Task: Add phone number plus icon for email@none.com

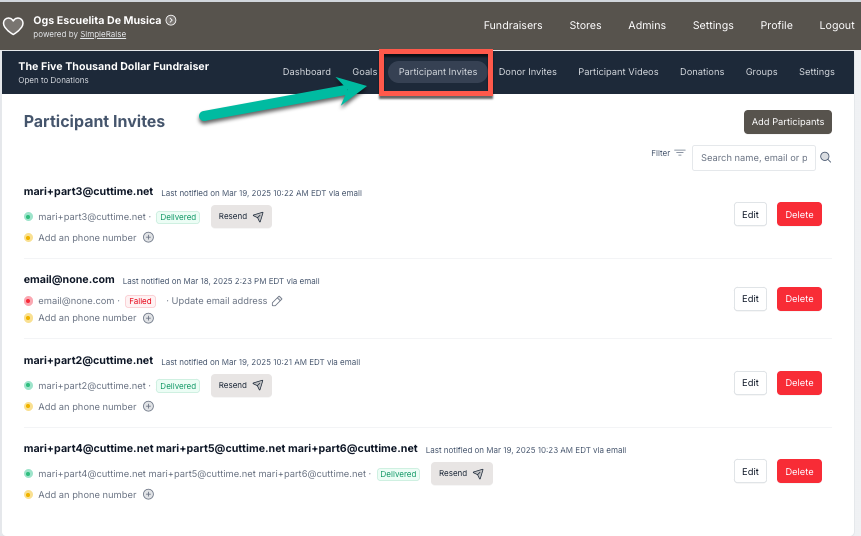Action: pos(148,318)
